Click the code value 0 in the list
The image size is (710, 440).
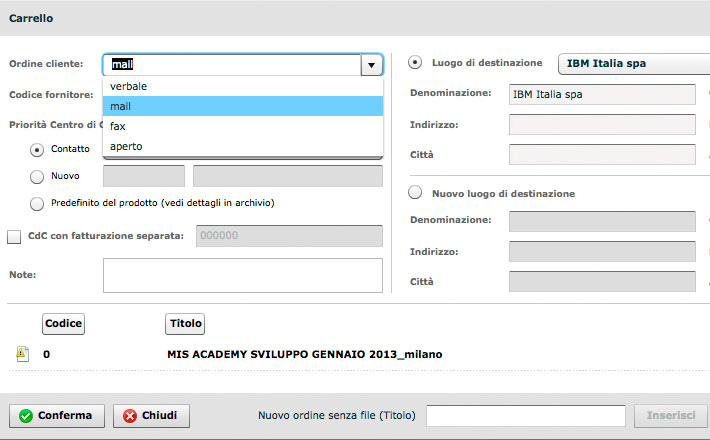pyautogui.click(x=47, y=354)
